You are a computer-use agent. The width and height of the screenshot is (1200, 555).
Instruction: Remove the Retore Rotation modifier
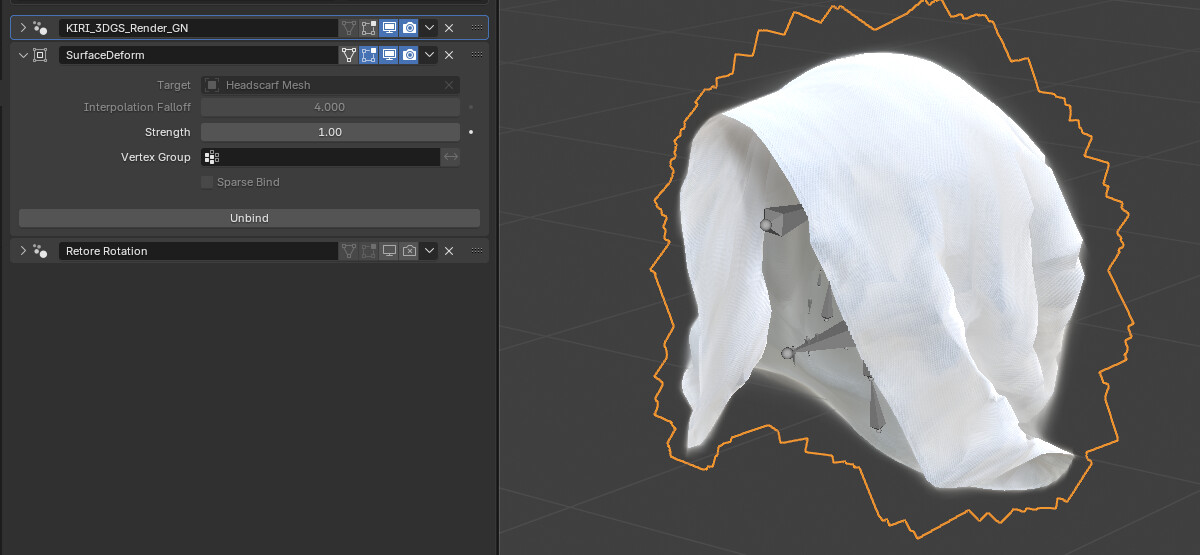pos(449,251)
